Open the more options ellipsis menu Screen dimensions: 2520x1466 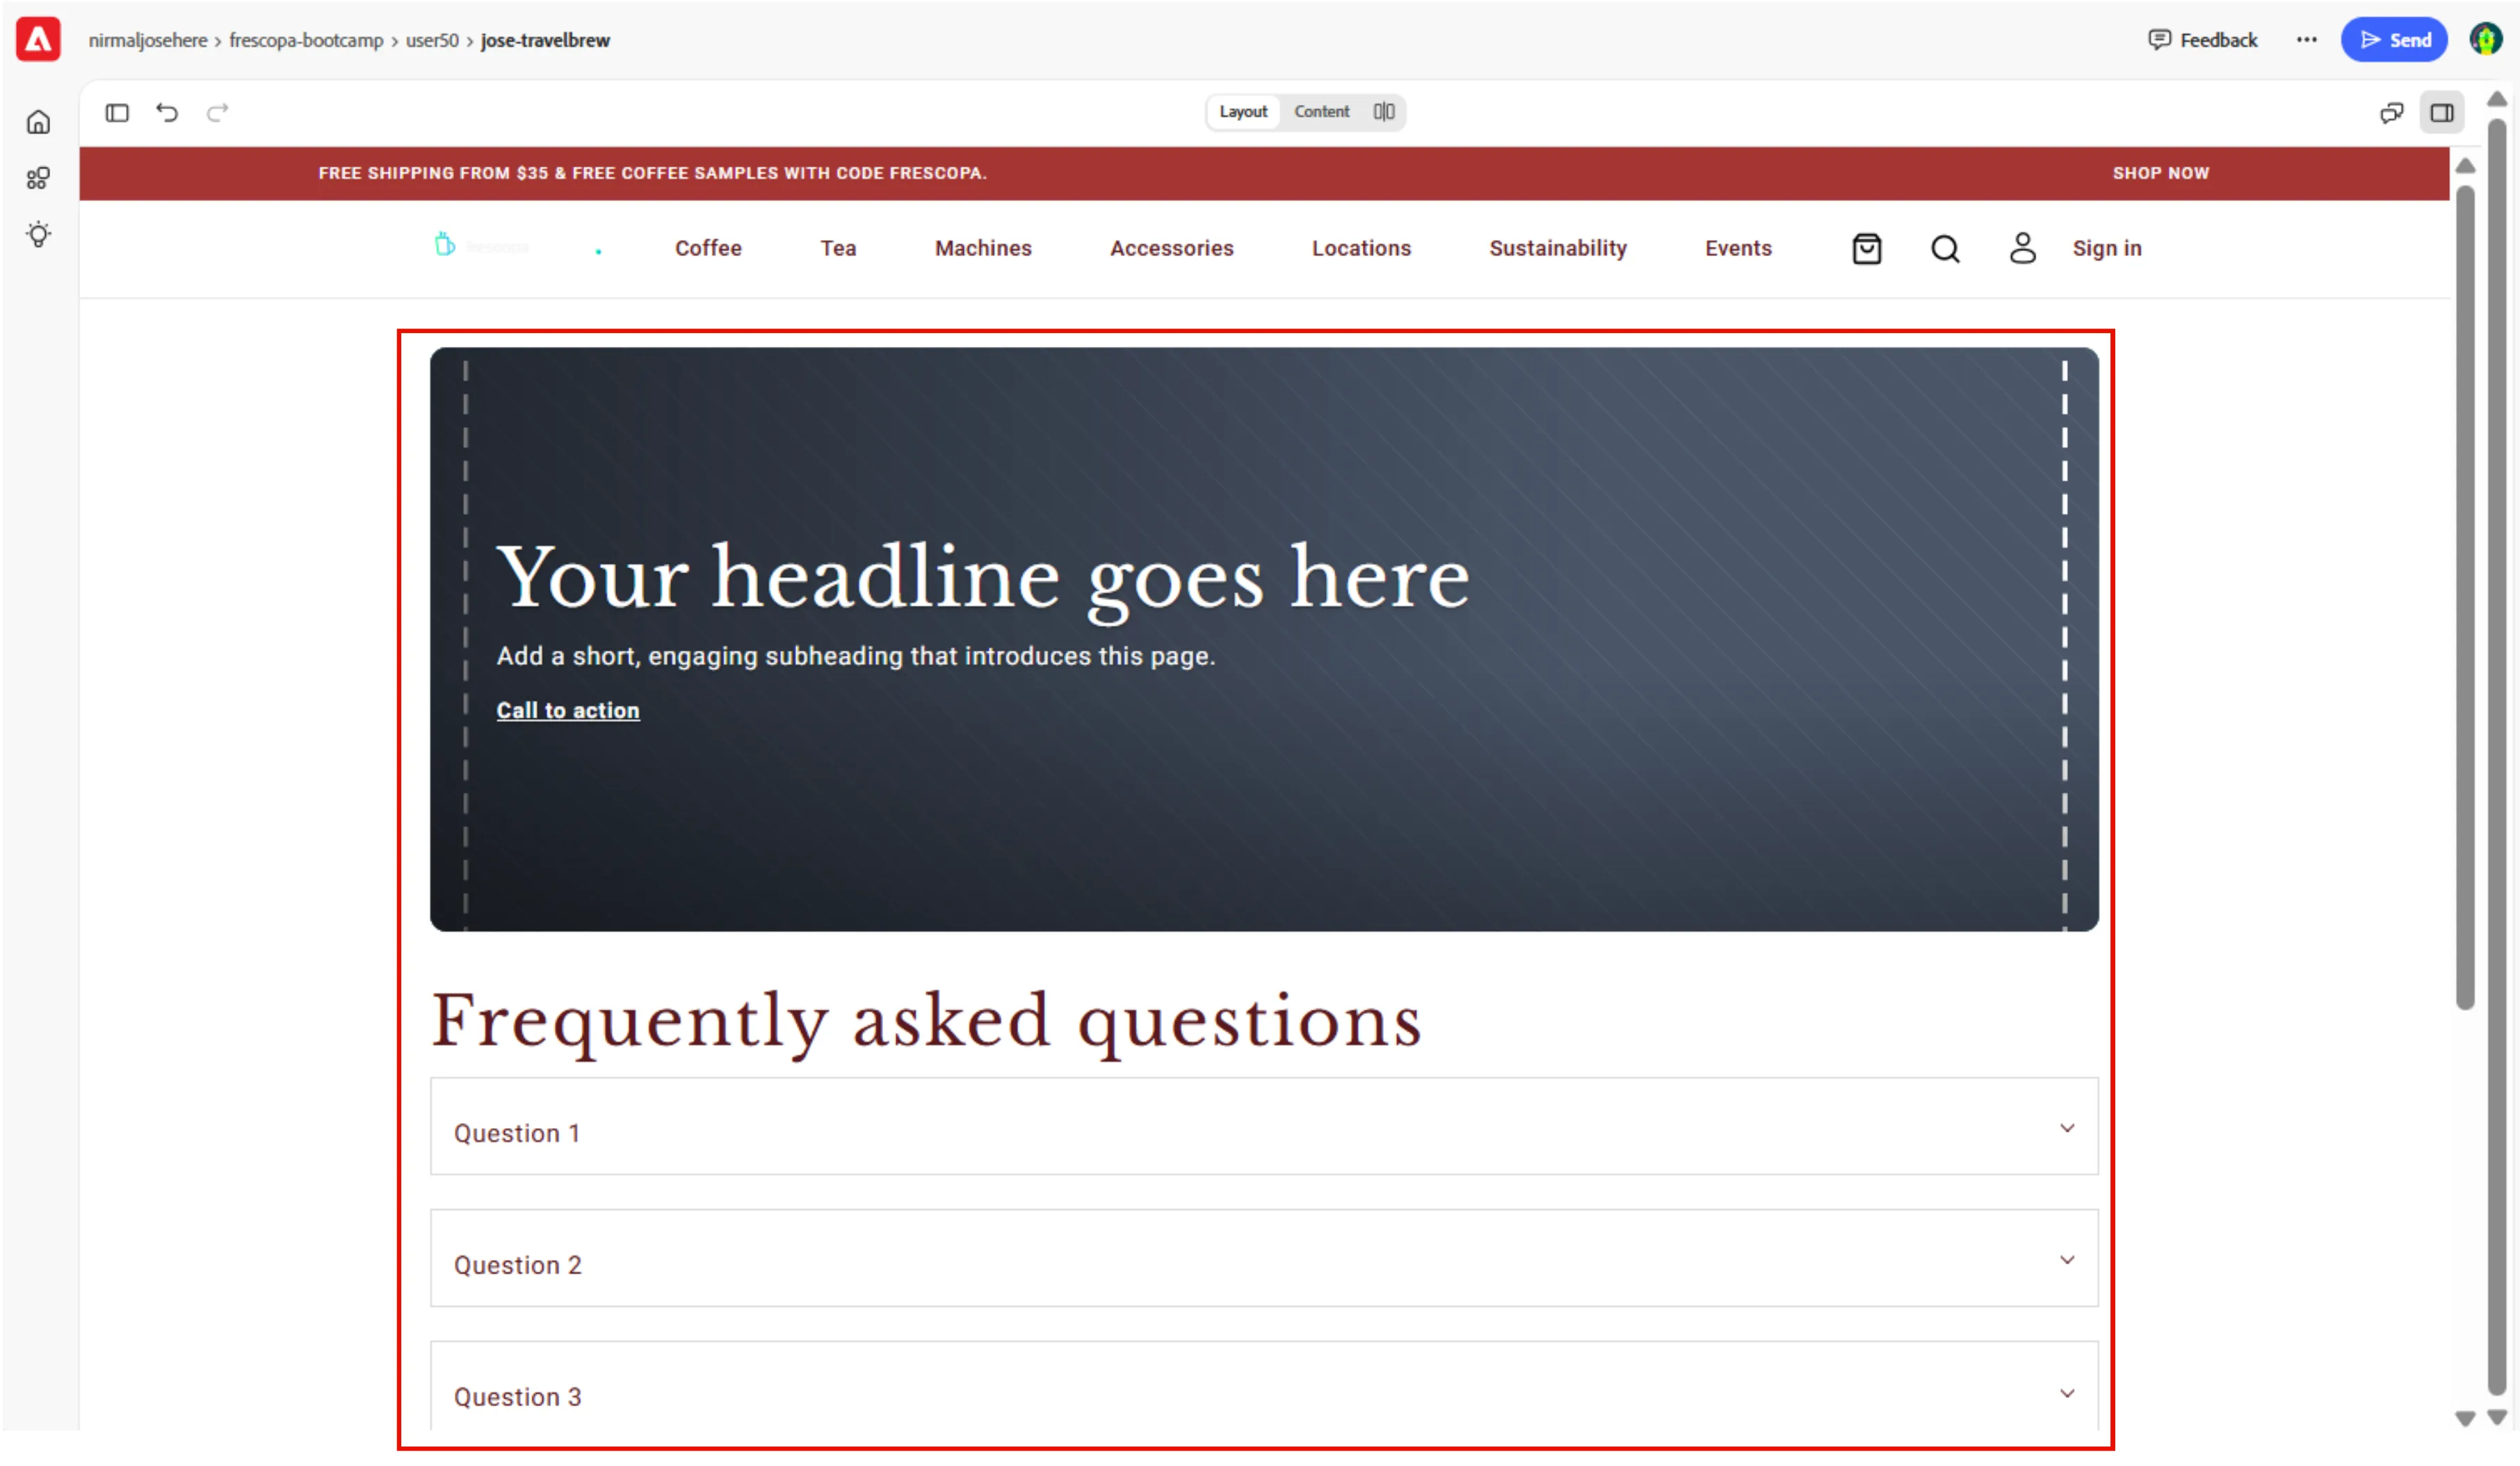[2306, 40]
